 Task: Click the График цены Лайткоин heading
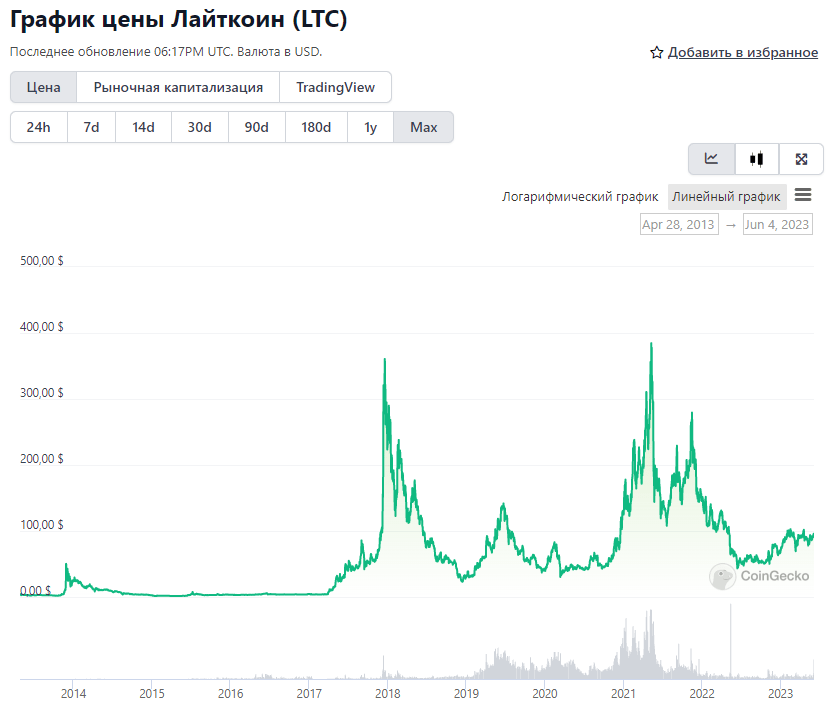click(178, 19)
